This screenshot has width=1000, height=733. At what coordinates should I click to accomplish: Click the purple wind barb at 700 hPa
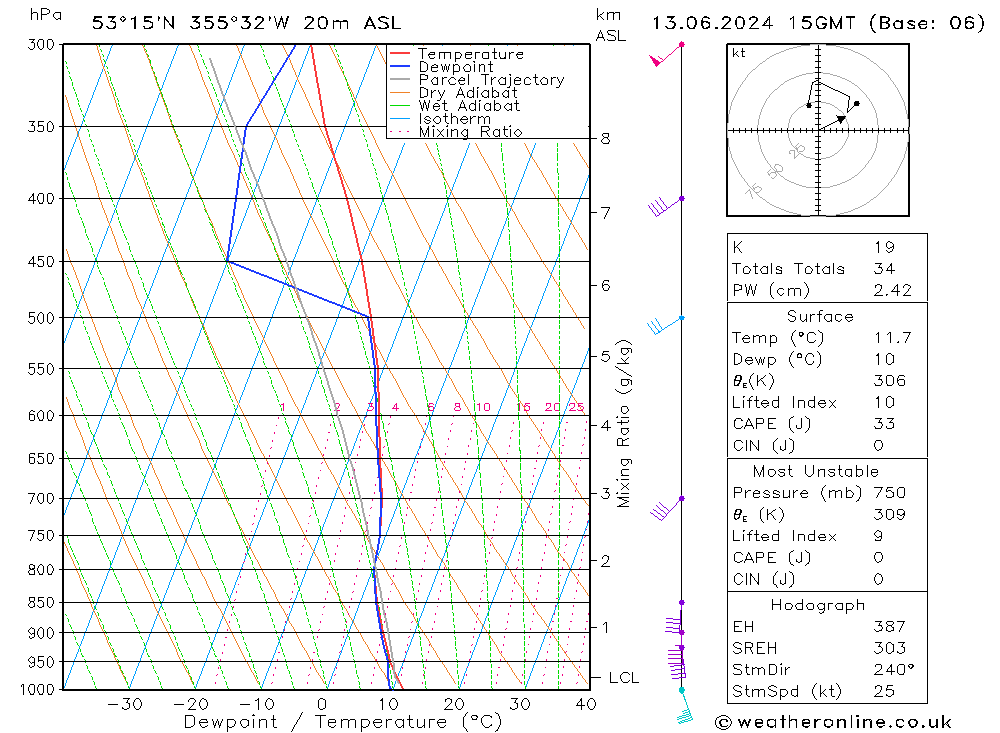point(667,508)
